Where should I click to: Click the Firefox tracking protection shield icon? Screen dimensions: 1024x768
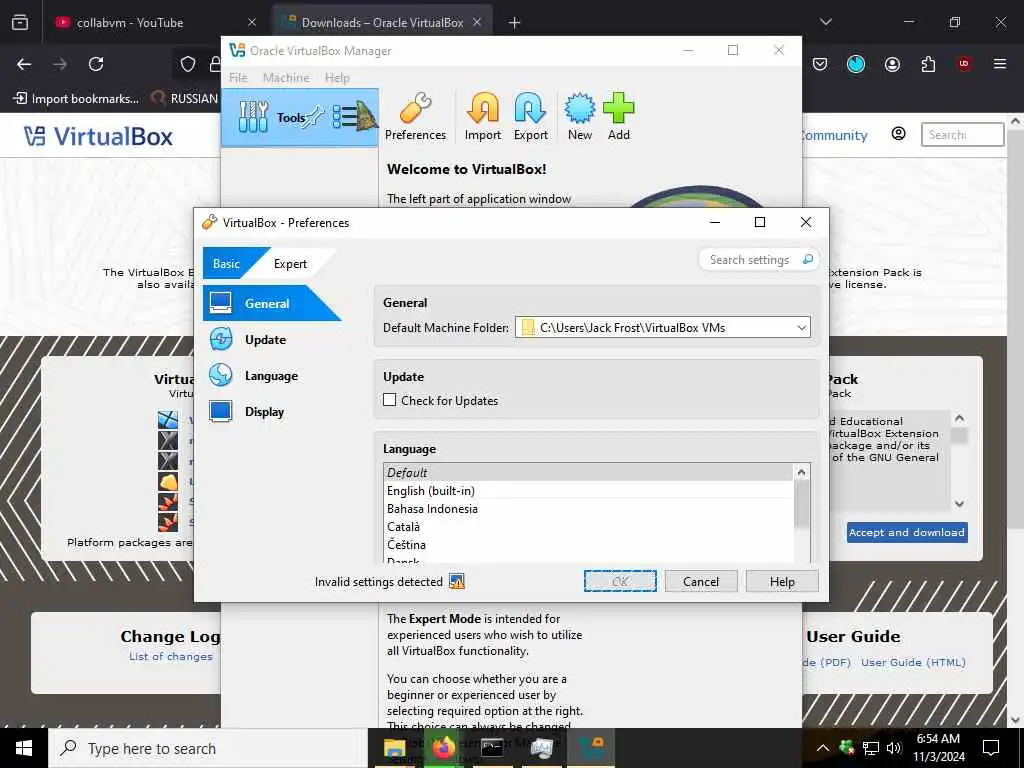pos(188,64)
